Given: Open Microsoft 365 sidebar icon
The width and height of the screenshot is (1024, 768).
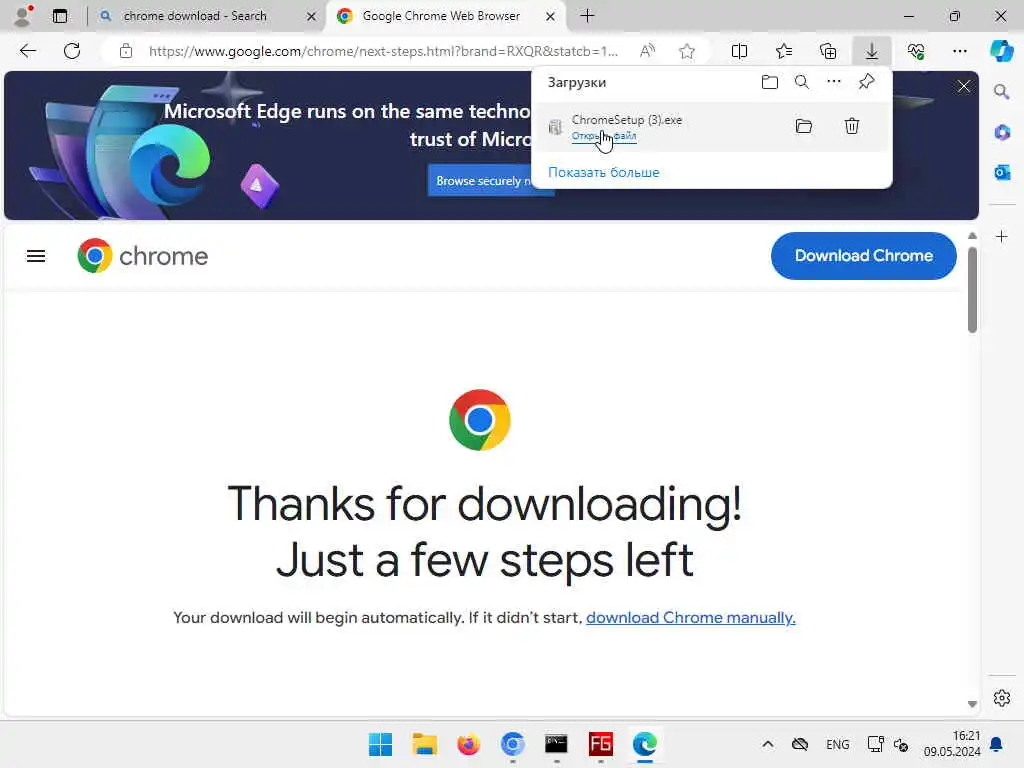Looking at the screenshot, I should [1002, 133].
